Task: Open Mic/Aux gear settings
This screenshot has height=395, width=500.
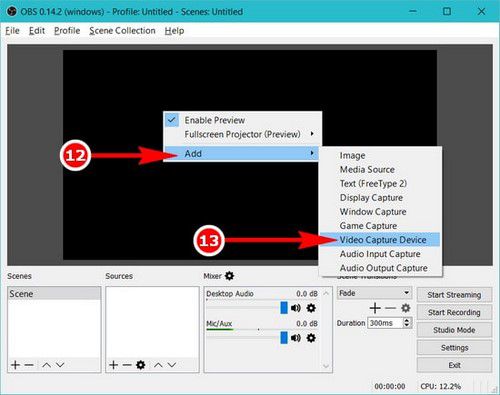Action: pos(311,338)
